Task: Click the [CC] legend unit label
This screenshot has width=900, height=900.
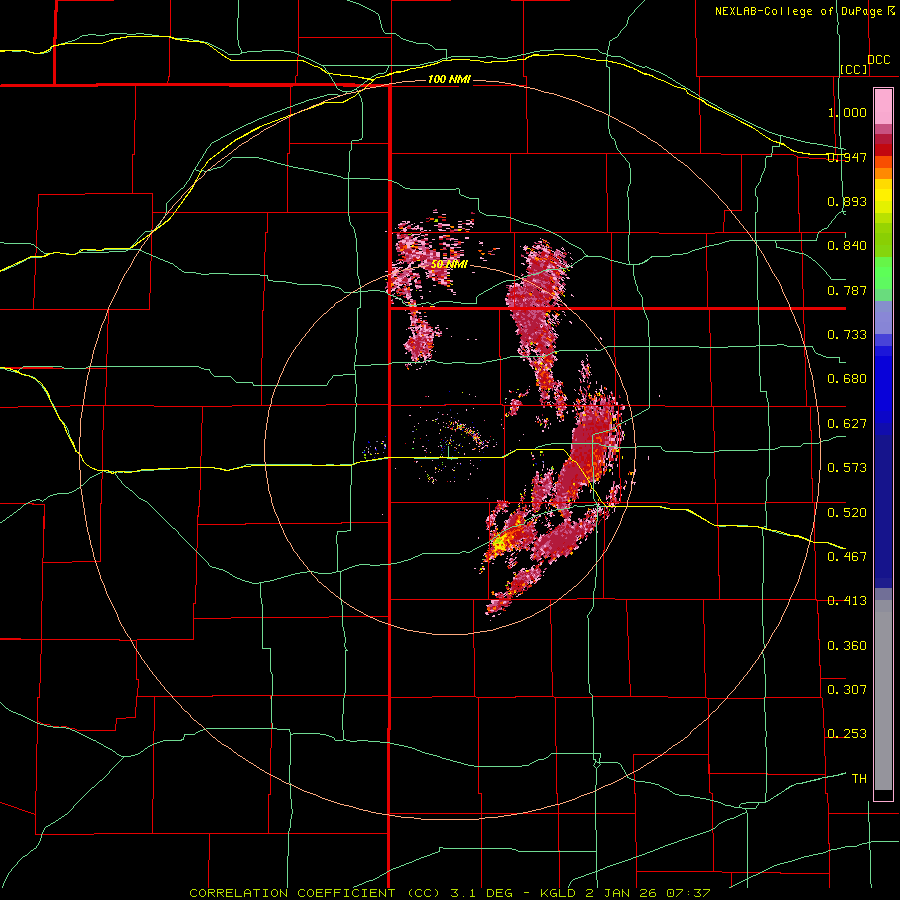Action: (854, 69)
